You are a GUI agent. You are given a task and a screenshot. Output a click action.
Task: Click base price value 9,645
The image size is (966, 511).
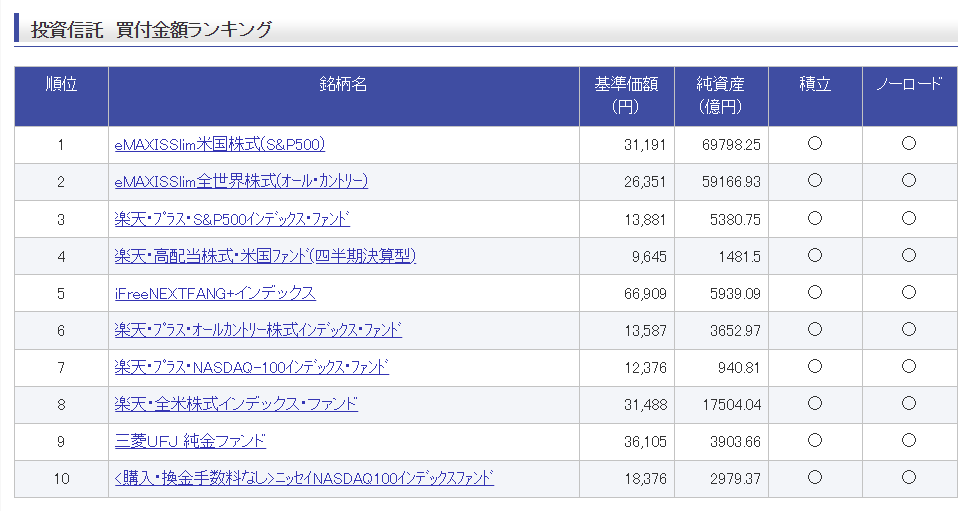point(649,257)
